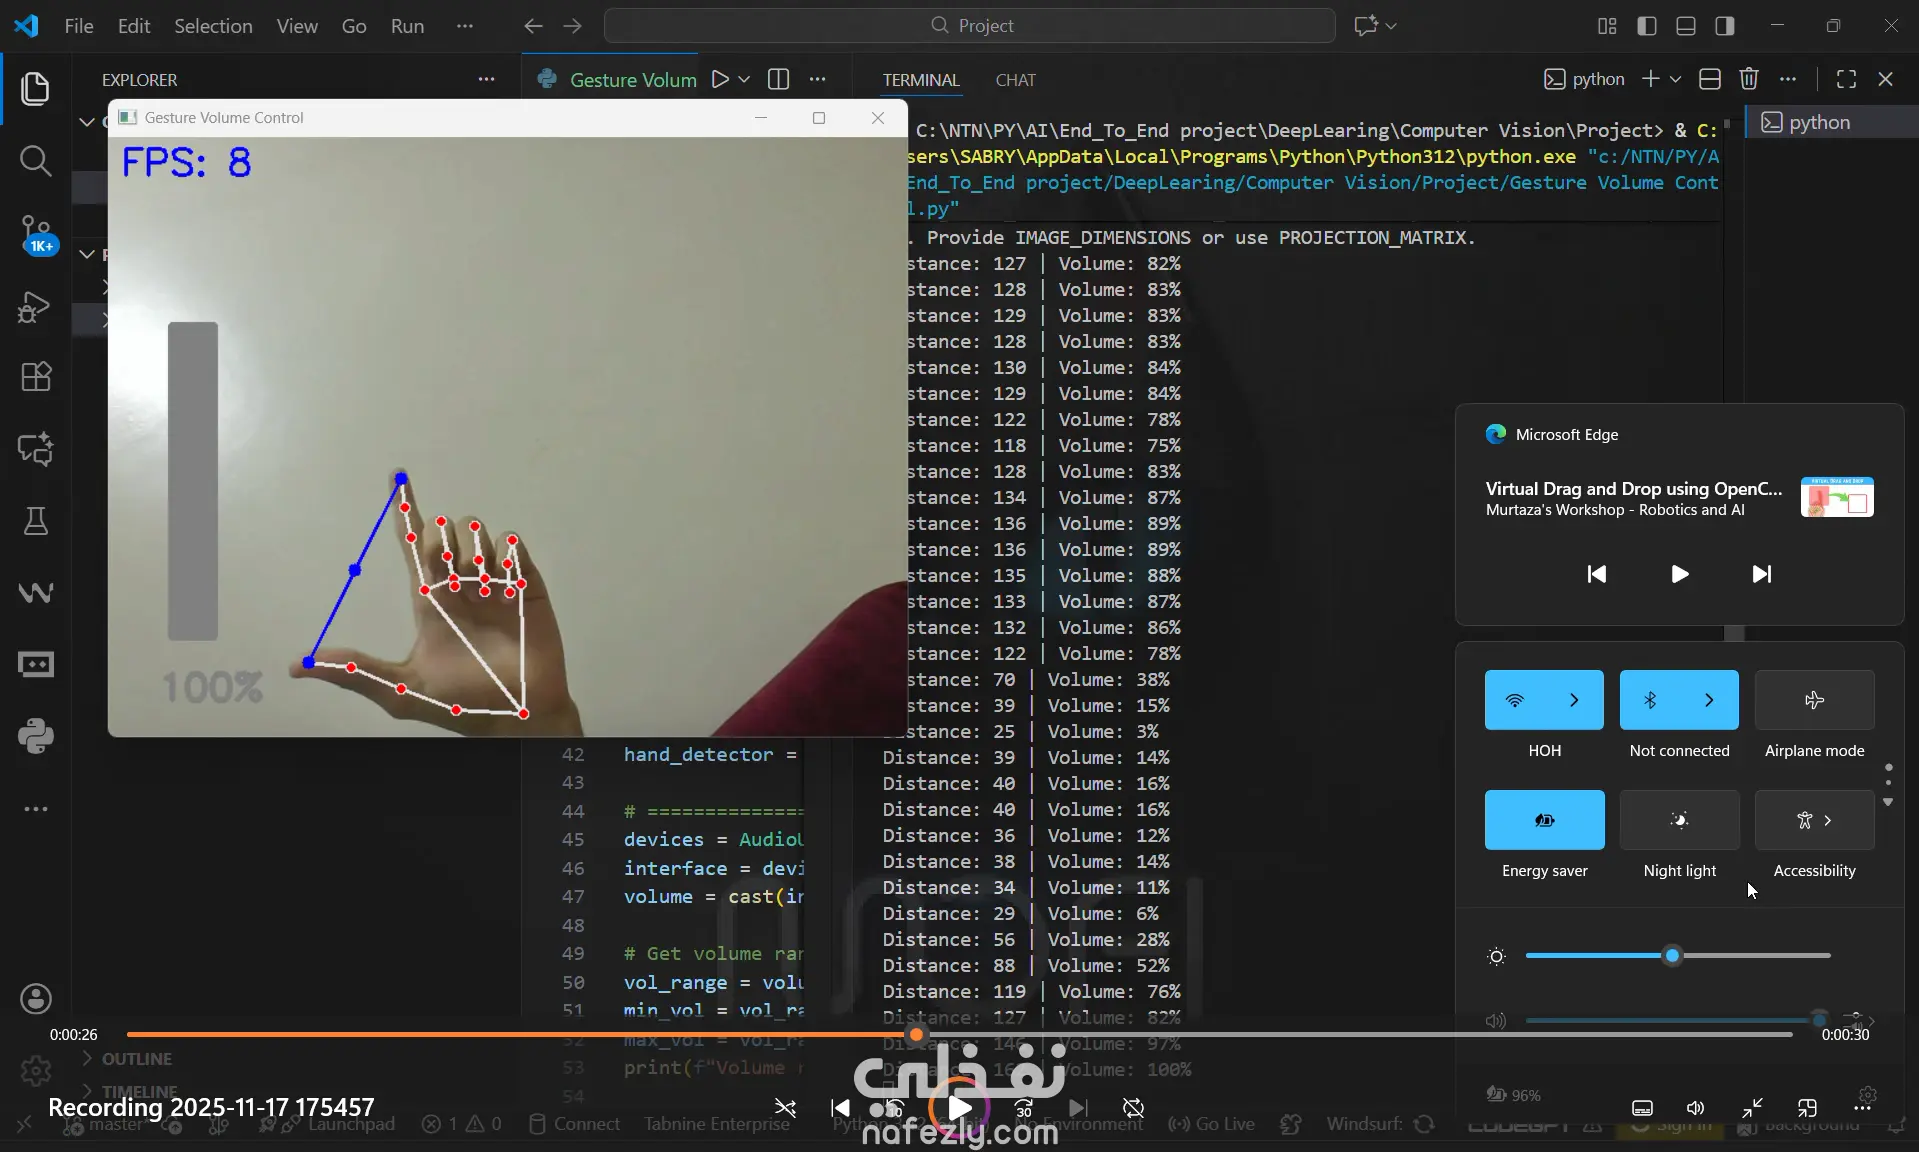The image size is (1919, 1152).
Task: Enable Airplane mode
Action: point(1814,700)
